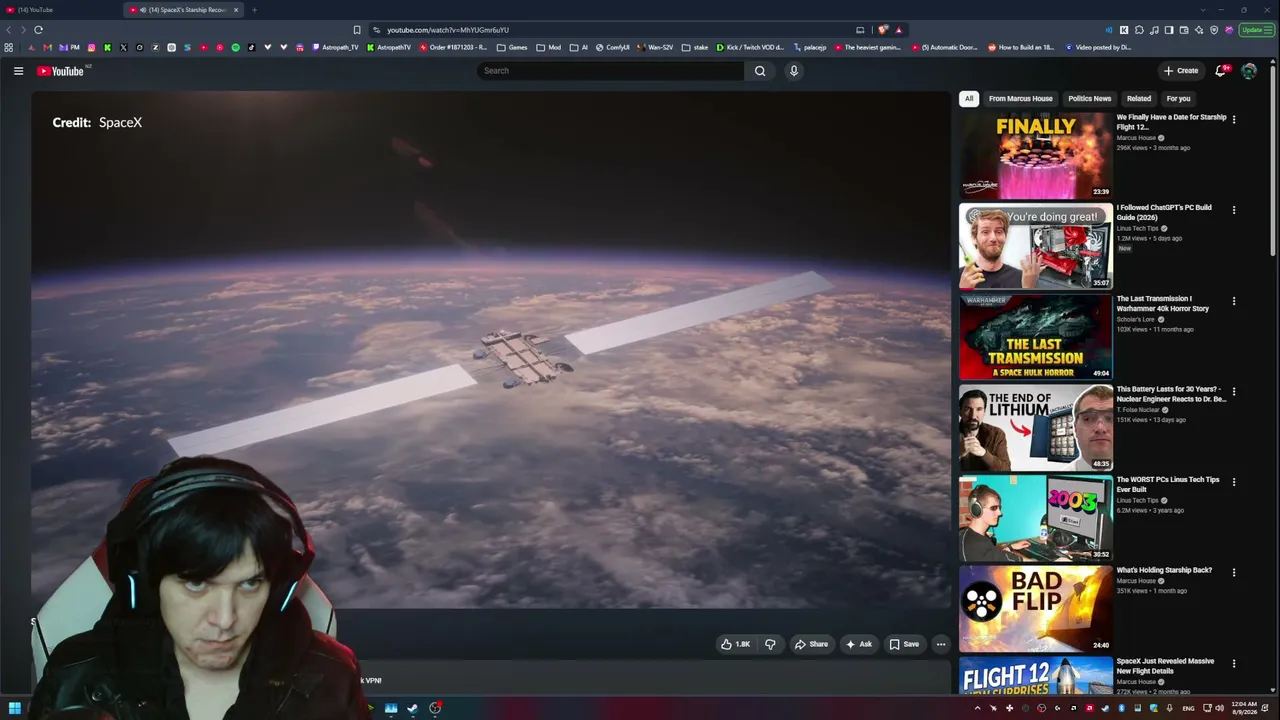Open FINALLY Starship Flight 12 thumbnail
The height and width of the screenshot is (720, 1280).
[1036, 155]
